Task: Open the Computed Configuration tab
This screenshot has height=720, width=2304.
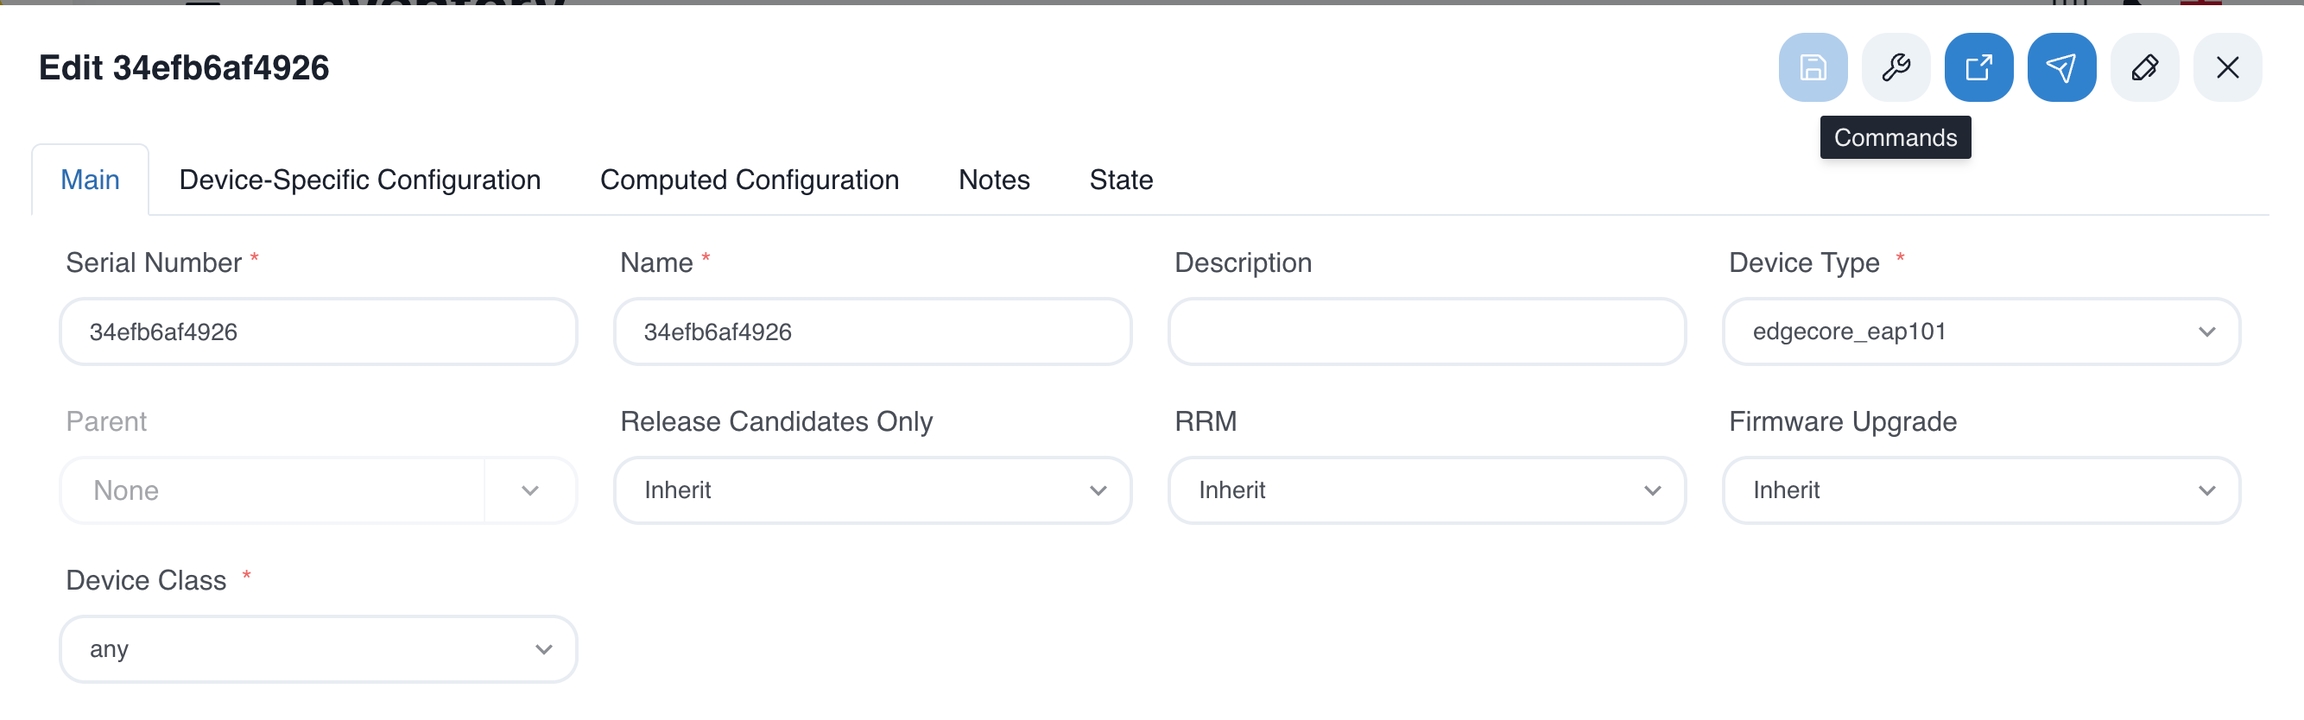Action: 749,180
